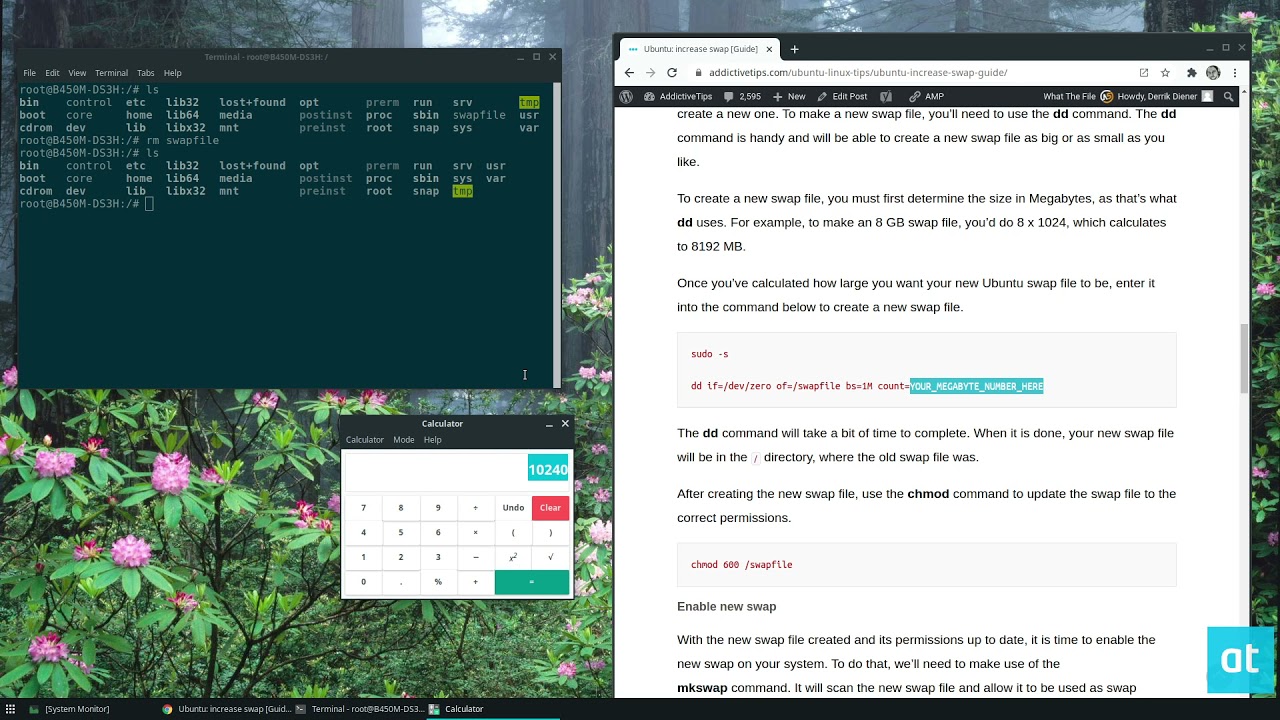1280x720 pixels.
Task: Open the Chrome three-dot menu
Action: pos(1235,72)
